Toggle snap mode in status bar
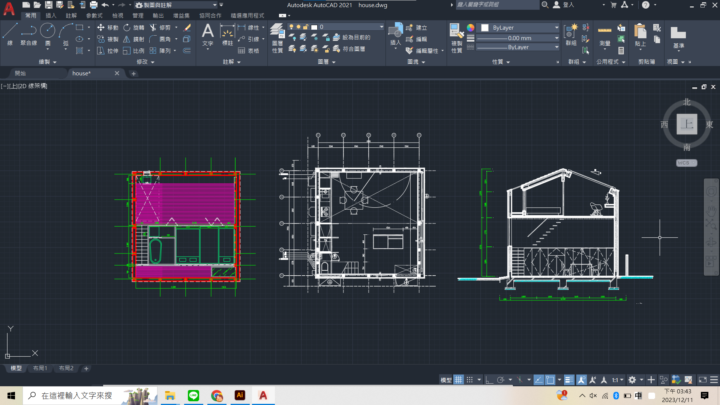This screenshot has height=405, width=720. click(x=470, y=380)
